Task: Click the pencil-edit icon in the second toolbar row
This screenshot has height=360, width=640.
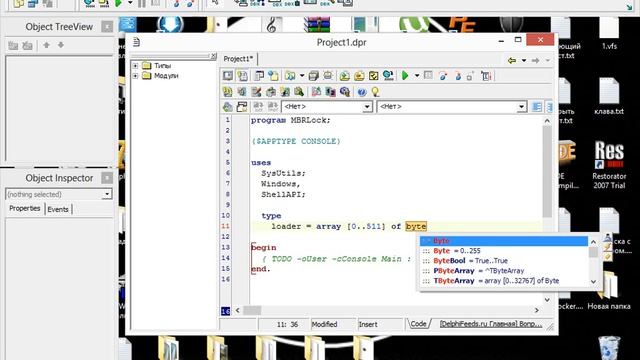Action: (256, 92)
